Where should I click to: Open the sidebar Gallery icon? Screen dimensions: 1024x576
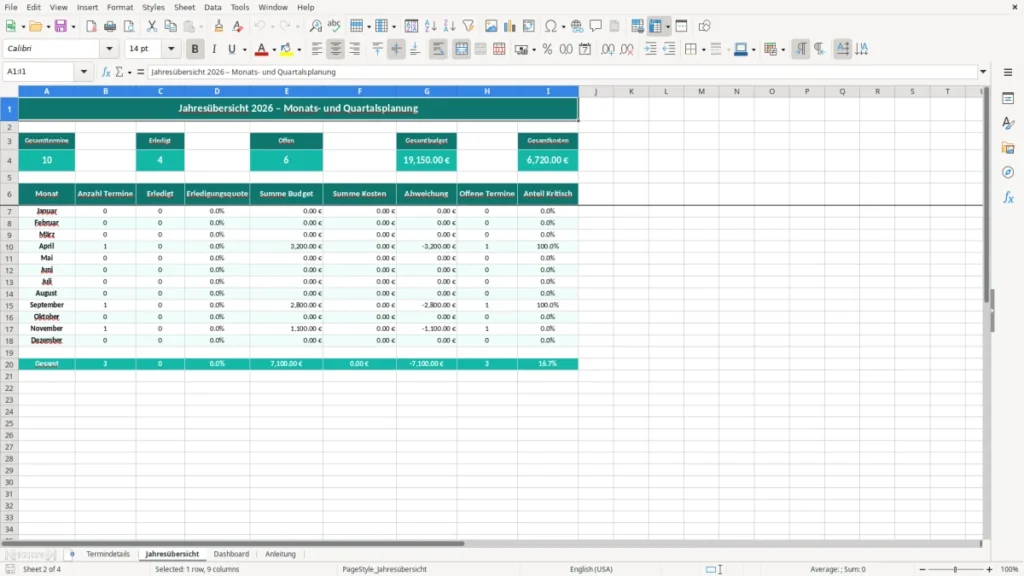pyautogui.click(x=1008, y=148)
